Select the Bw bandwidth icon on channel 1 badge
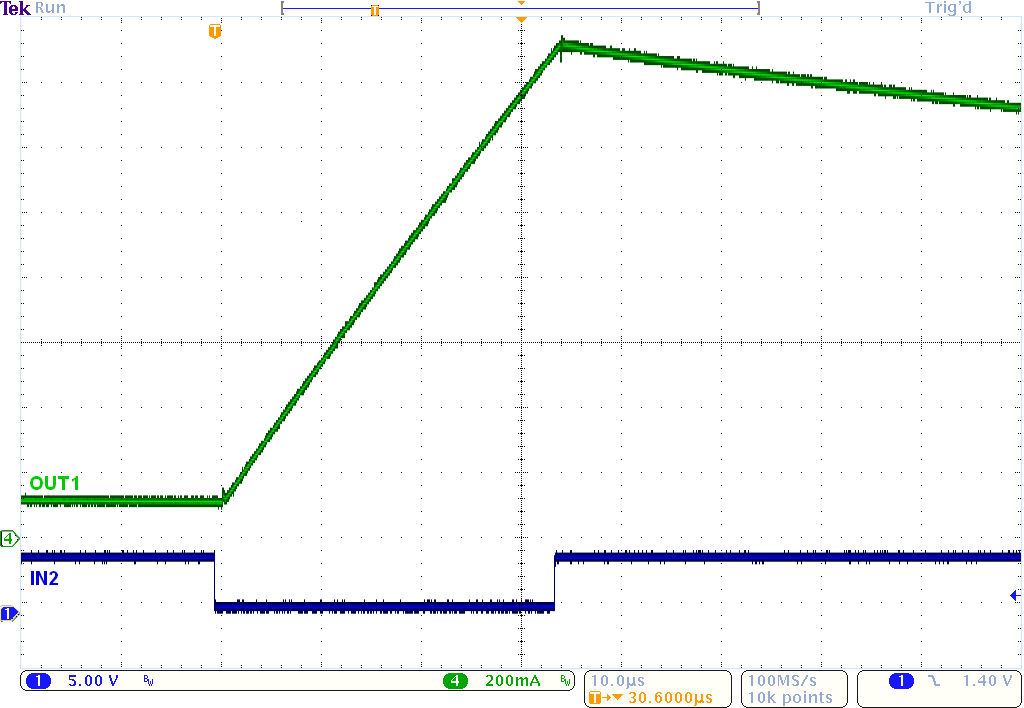Screen dimensions: 1024x708 click(x=147, y=680)
